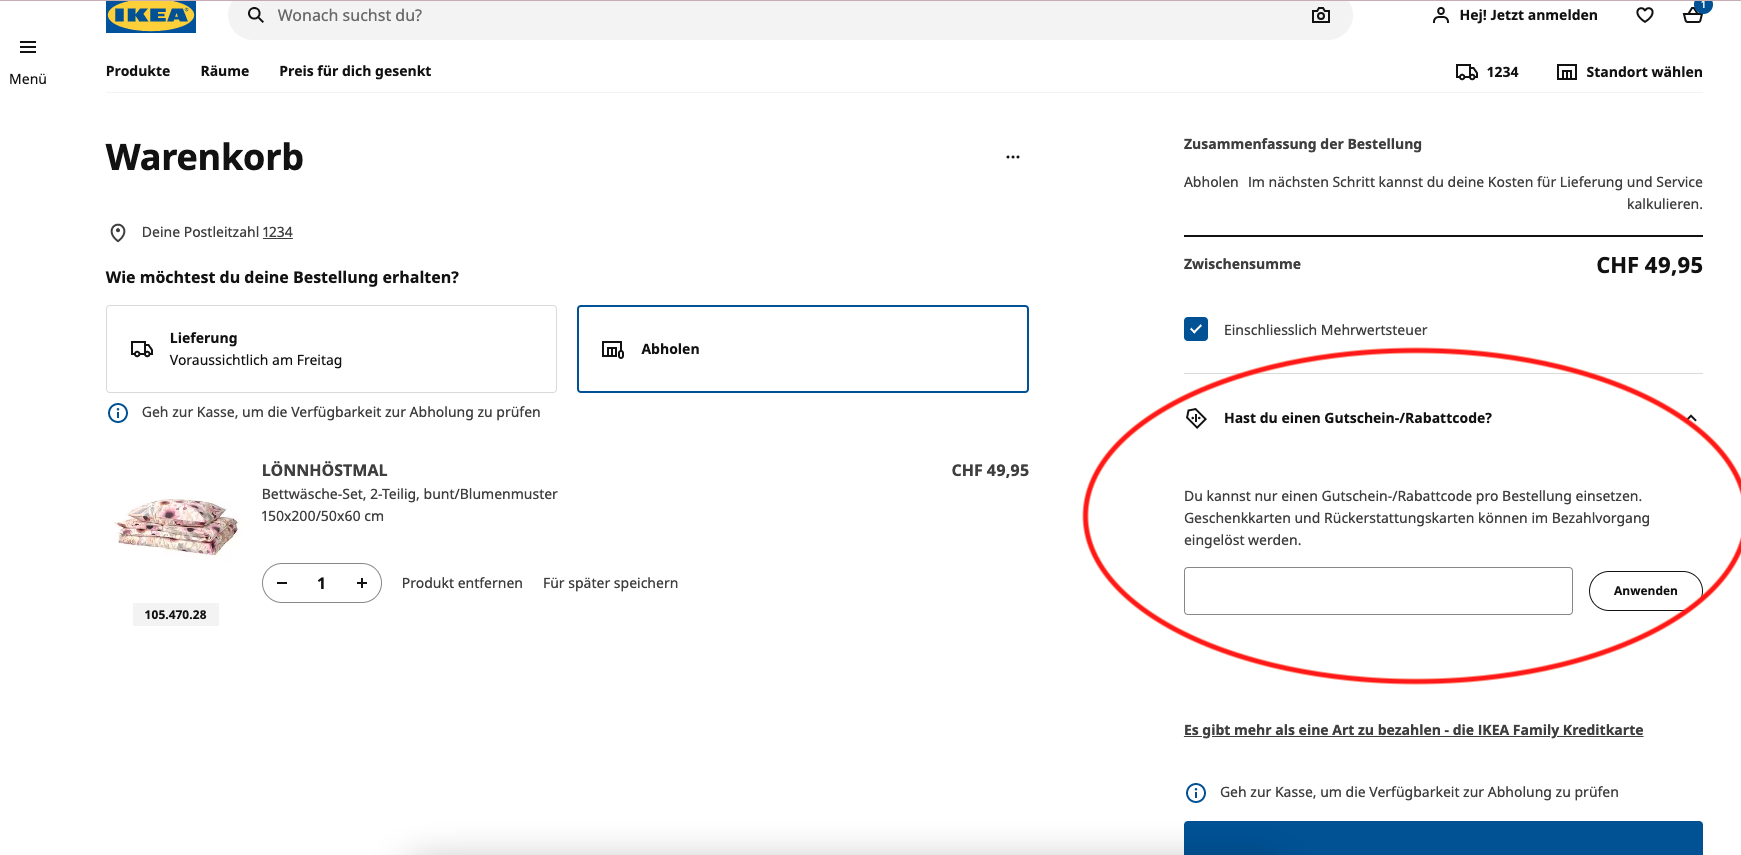Image resolution: width=1741 pixels, height=855 pixels.
Task: Click the store icon Standort wählen
Action: click(1630, 72)
